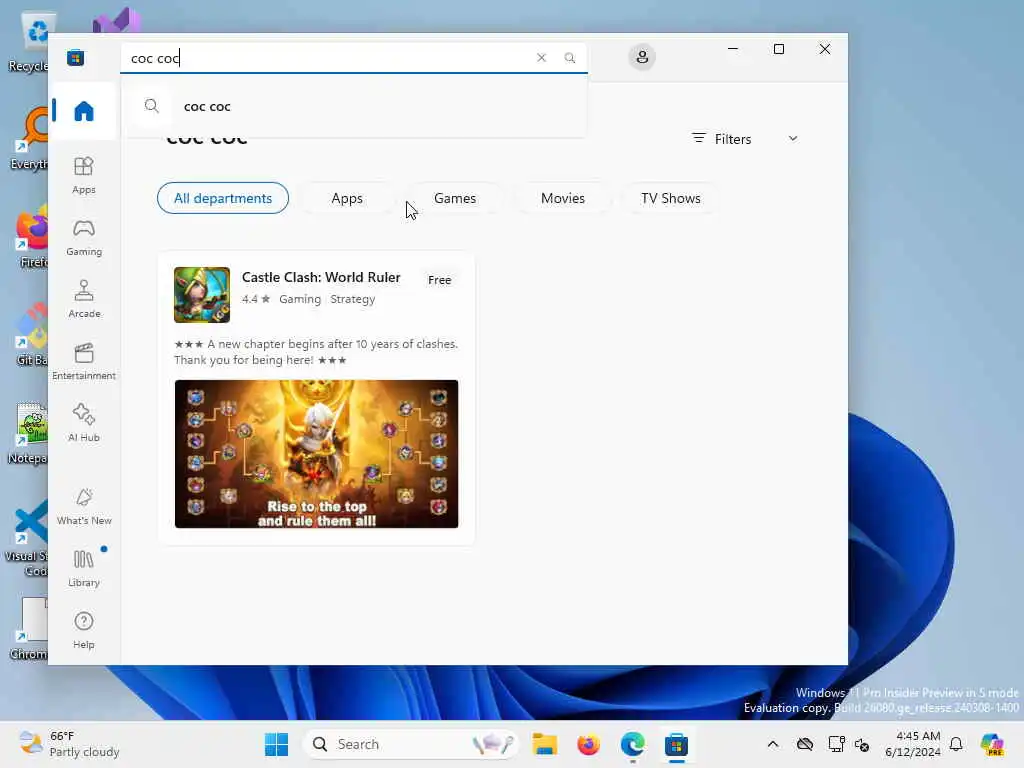Expand the Filters dropdown
Image resolution: width=1024 pixels, height=768 pixels.
point(744,138)
